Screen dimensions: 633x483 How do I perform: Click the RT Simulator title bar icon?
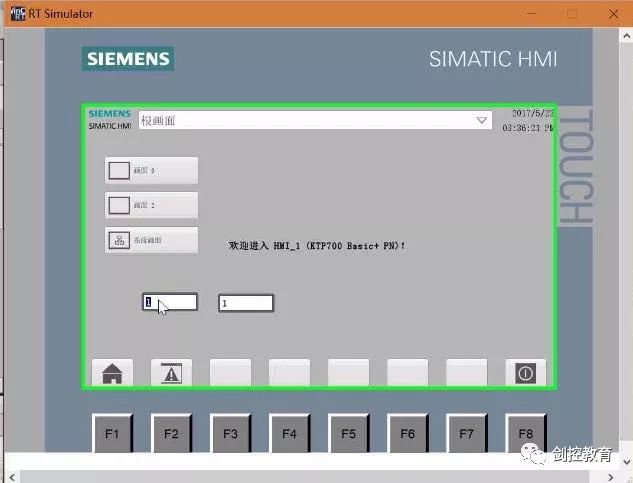coord(18,14)
